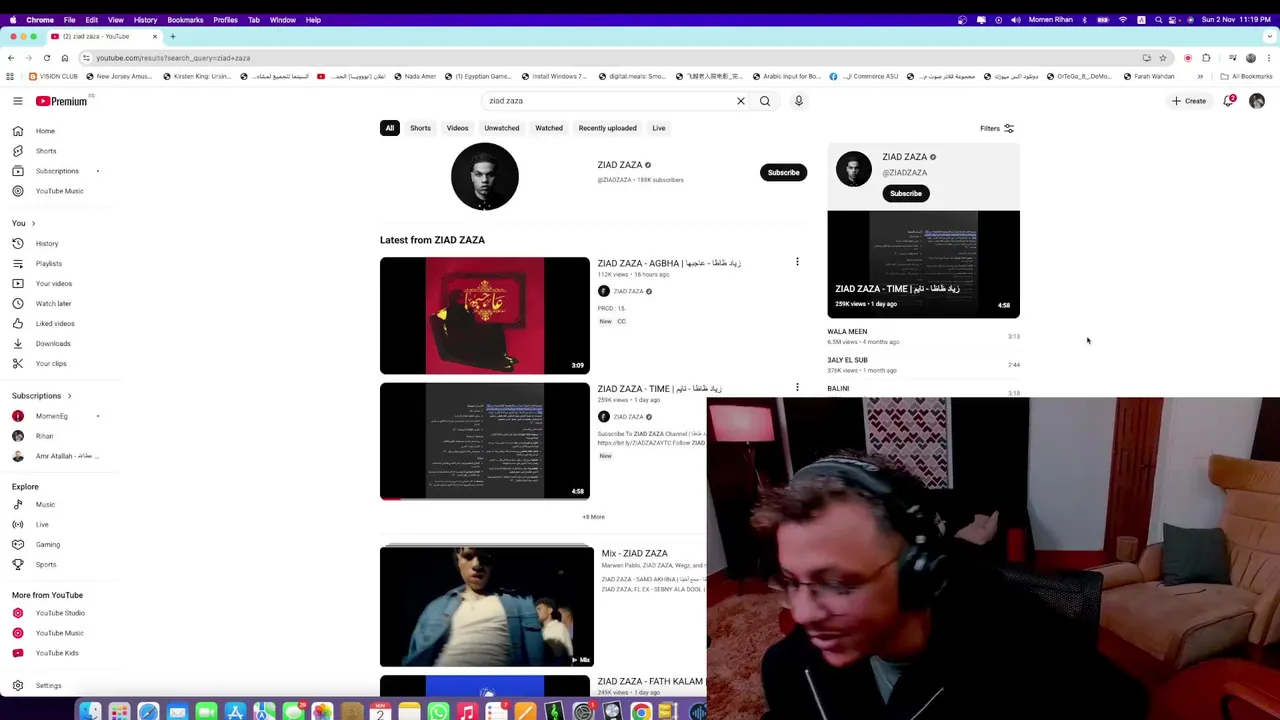This screenshot has height=720, width=1280.
Task: Open more options for TIME video
Action: [x=797, y=387]
